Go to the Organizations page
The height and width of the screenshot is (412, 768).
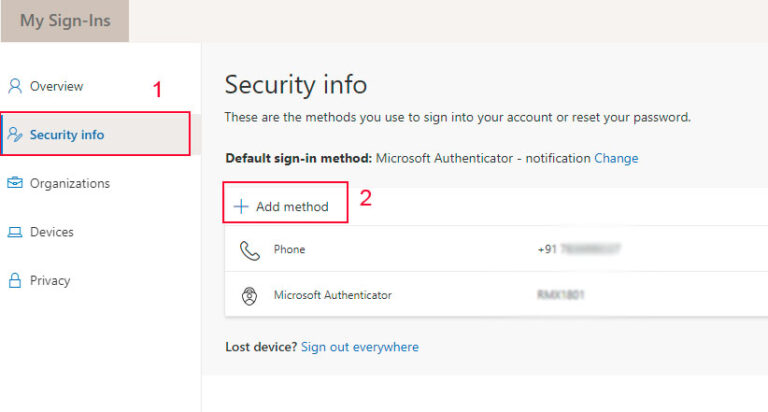pyautogui.click(x=70, y=183)
